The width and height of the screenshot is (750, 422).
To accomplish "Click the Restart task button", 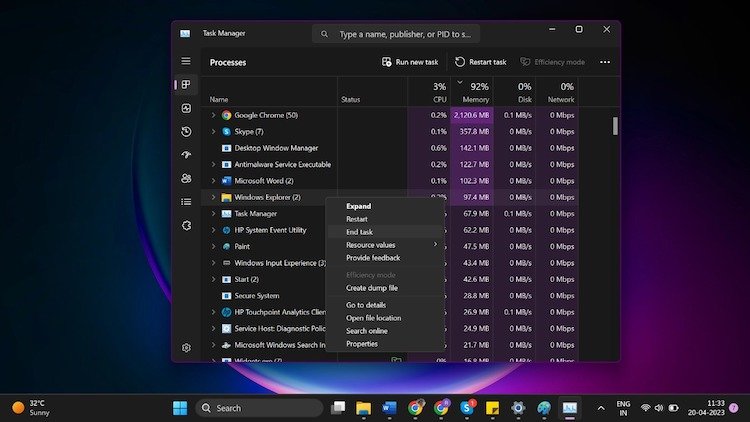I will (x=480, y=62).
